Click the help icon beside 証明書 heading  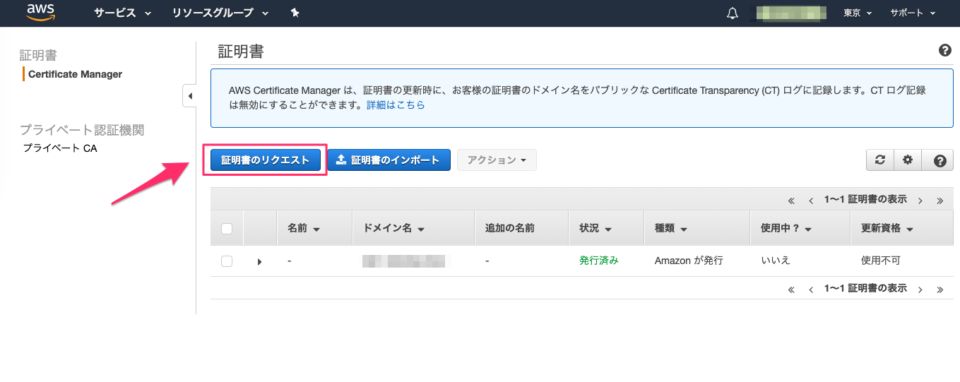[x=945, y=51]
